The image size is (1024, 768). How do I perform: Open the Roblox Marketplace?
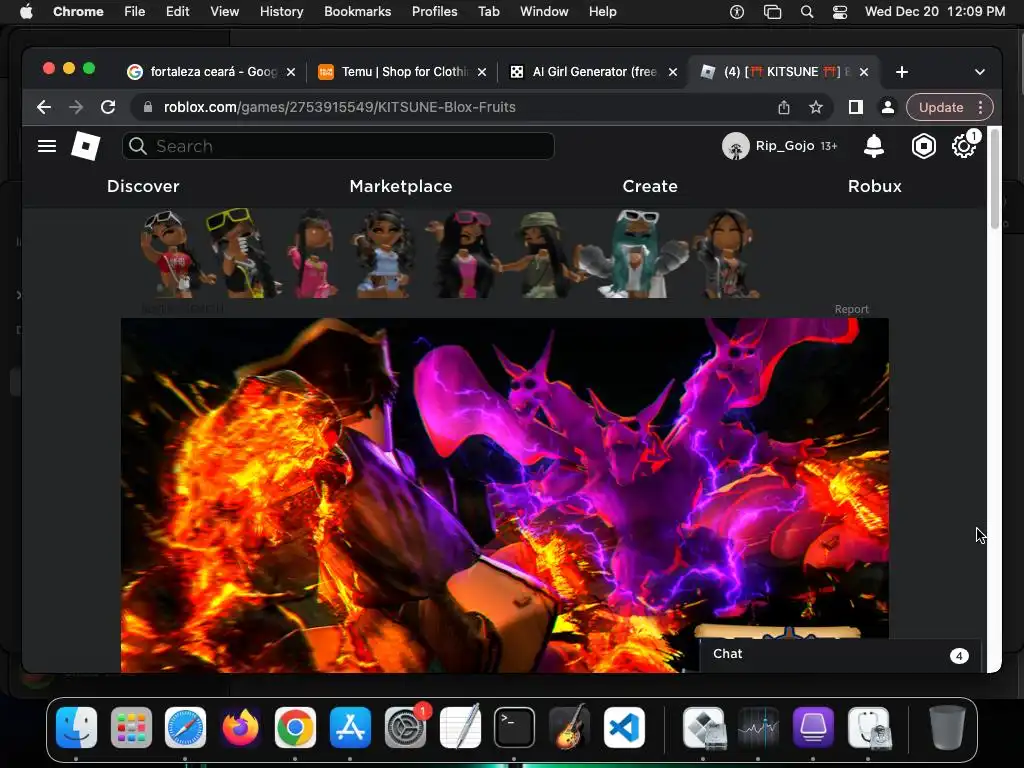point(401,186)
